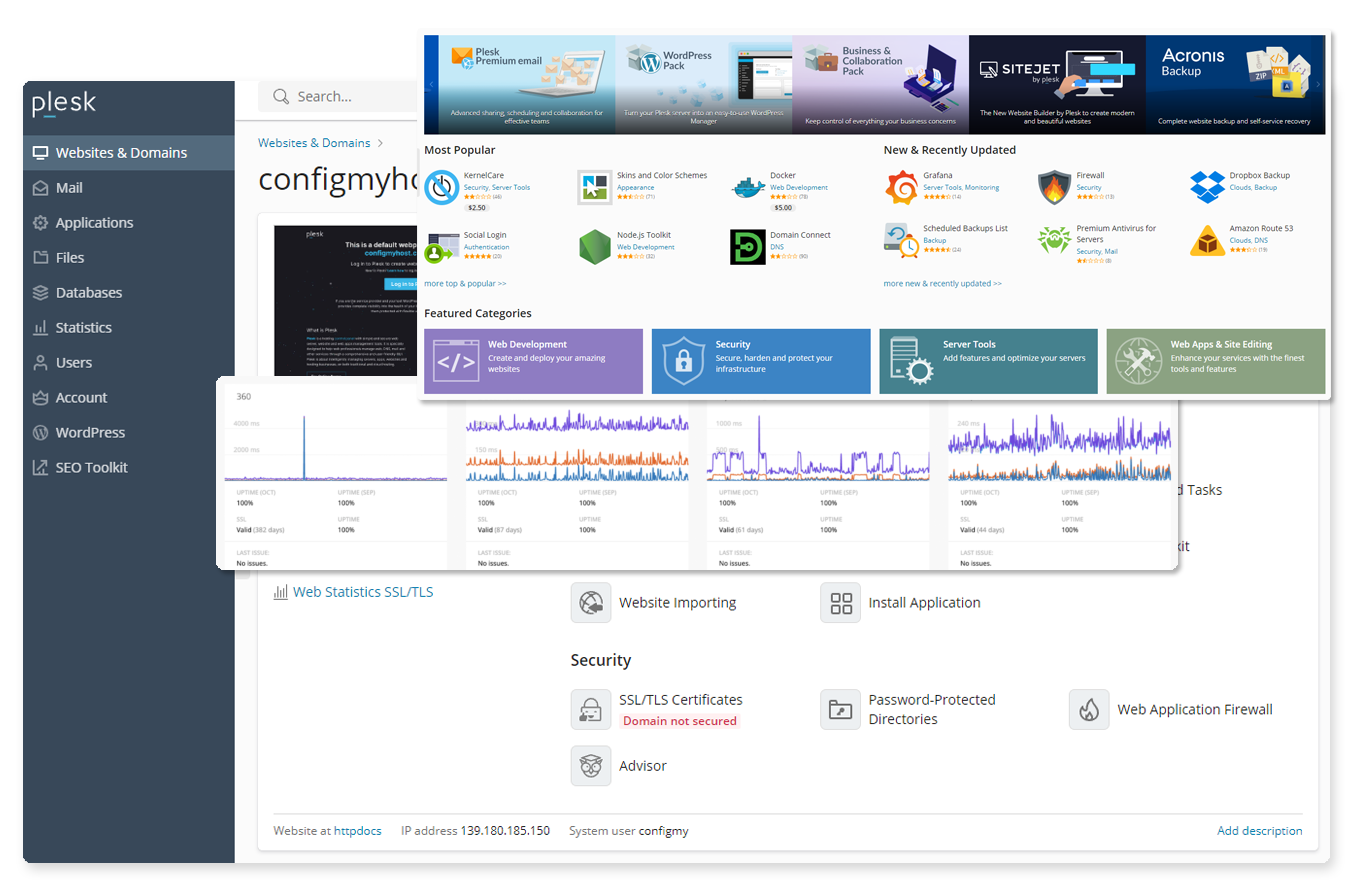Open the Web Development category tile
The width and height of the screenshot is (1350, 891).
pos(533,361)
